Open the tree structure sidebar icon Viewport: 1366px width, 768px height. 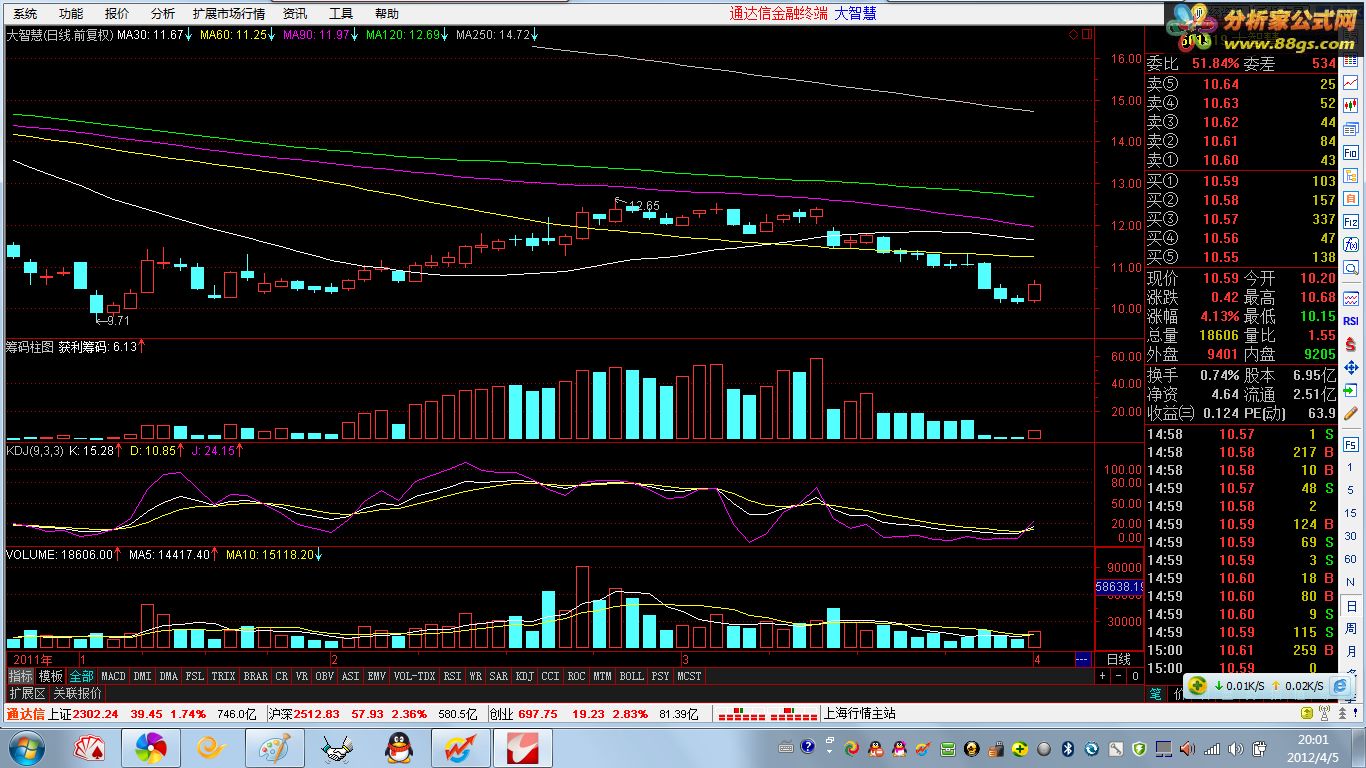click(1351, 176)
